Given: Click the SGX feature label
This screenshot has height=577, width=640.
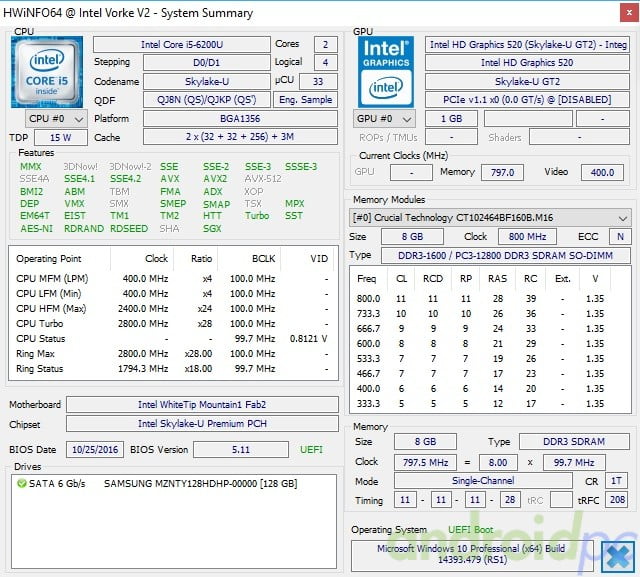Looking at the screenshot, I should pyautogui.click(x=212, y=229).
